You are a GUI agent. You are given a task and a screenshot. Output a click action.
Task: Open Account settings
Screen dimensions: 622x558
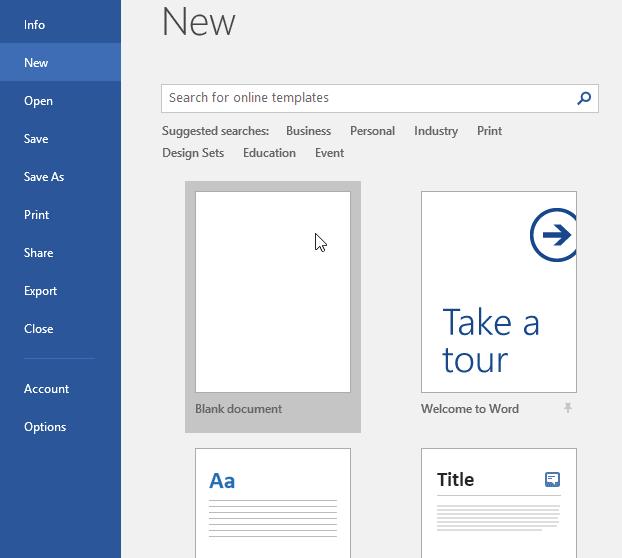[x=60, y=389]
